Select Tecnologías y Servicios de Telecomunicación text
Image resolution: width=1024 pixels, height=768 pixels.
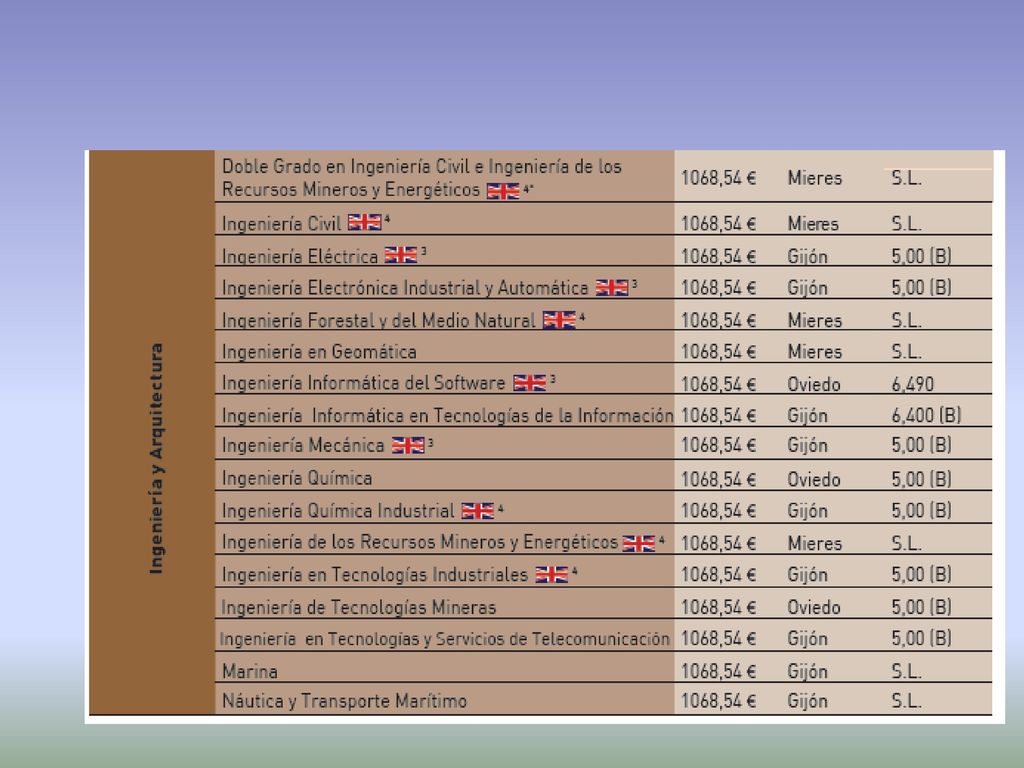tap(498, 639)
